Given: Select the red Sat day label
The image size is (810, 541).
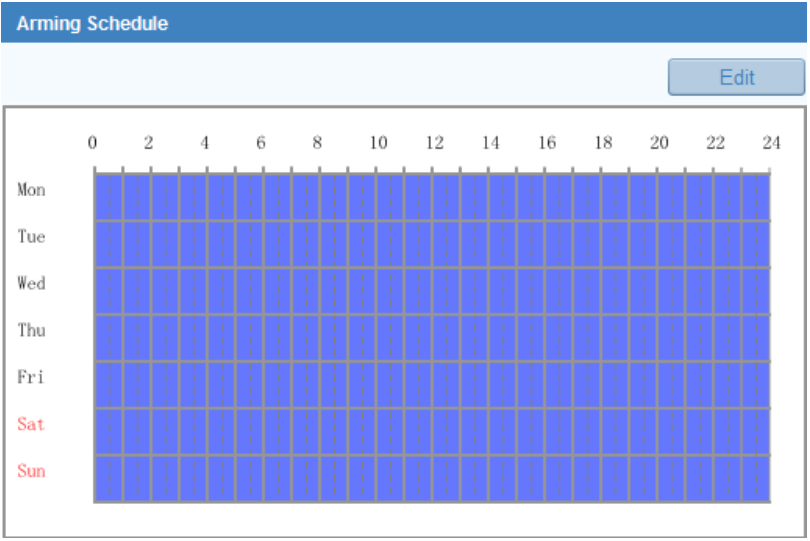Looking at the screenshot, I should (31, 425).
